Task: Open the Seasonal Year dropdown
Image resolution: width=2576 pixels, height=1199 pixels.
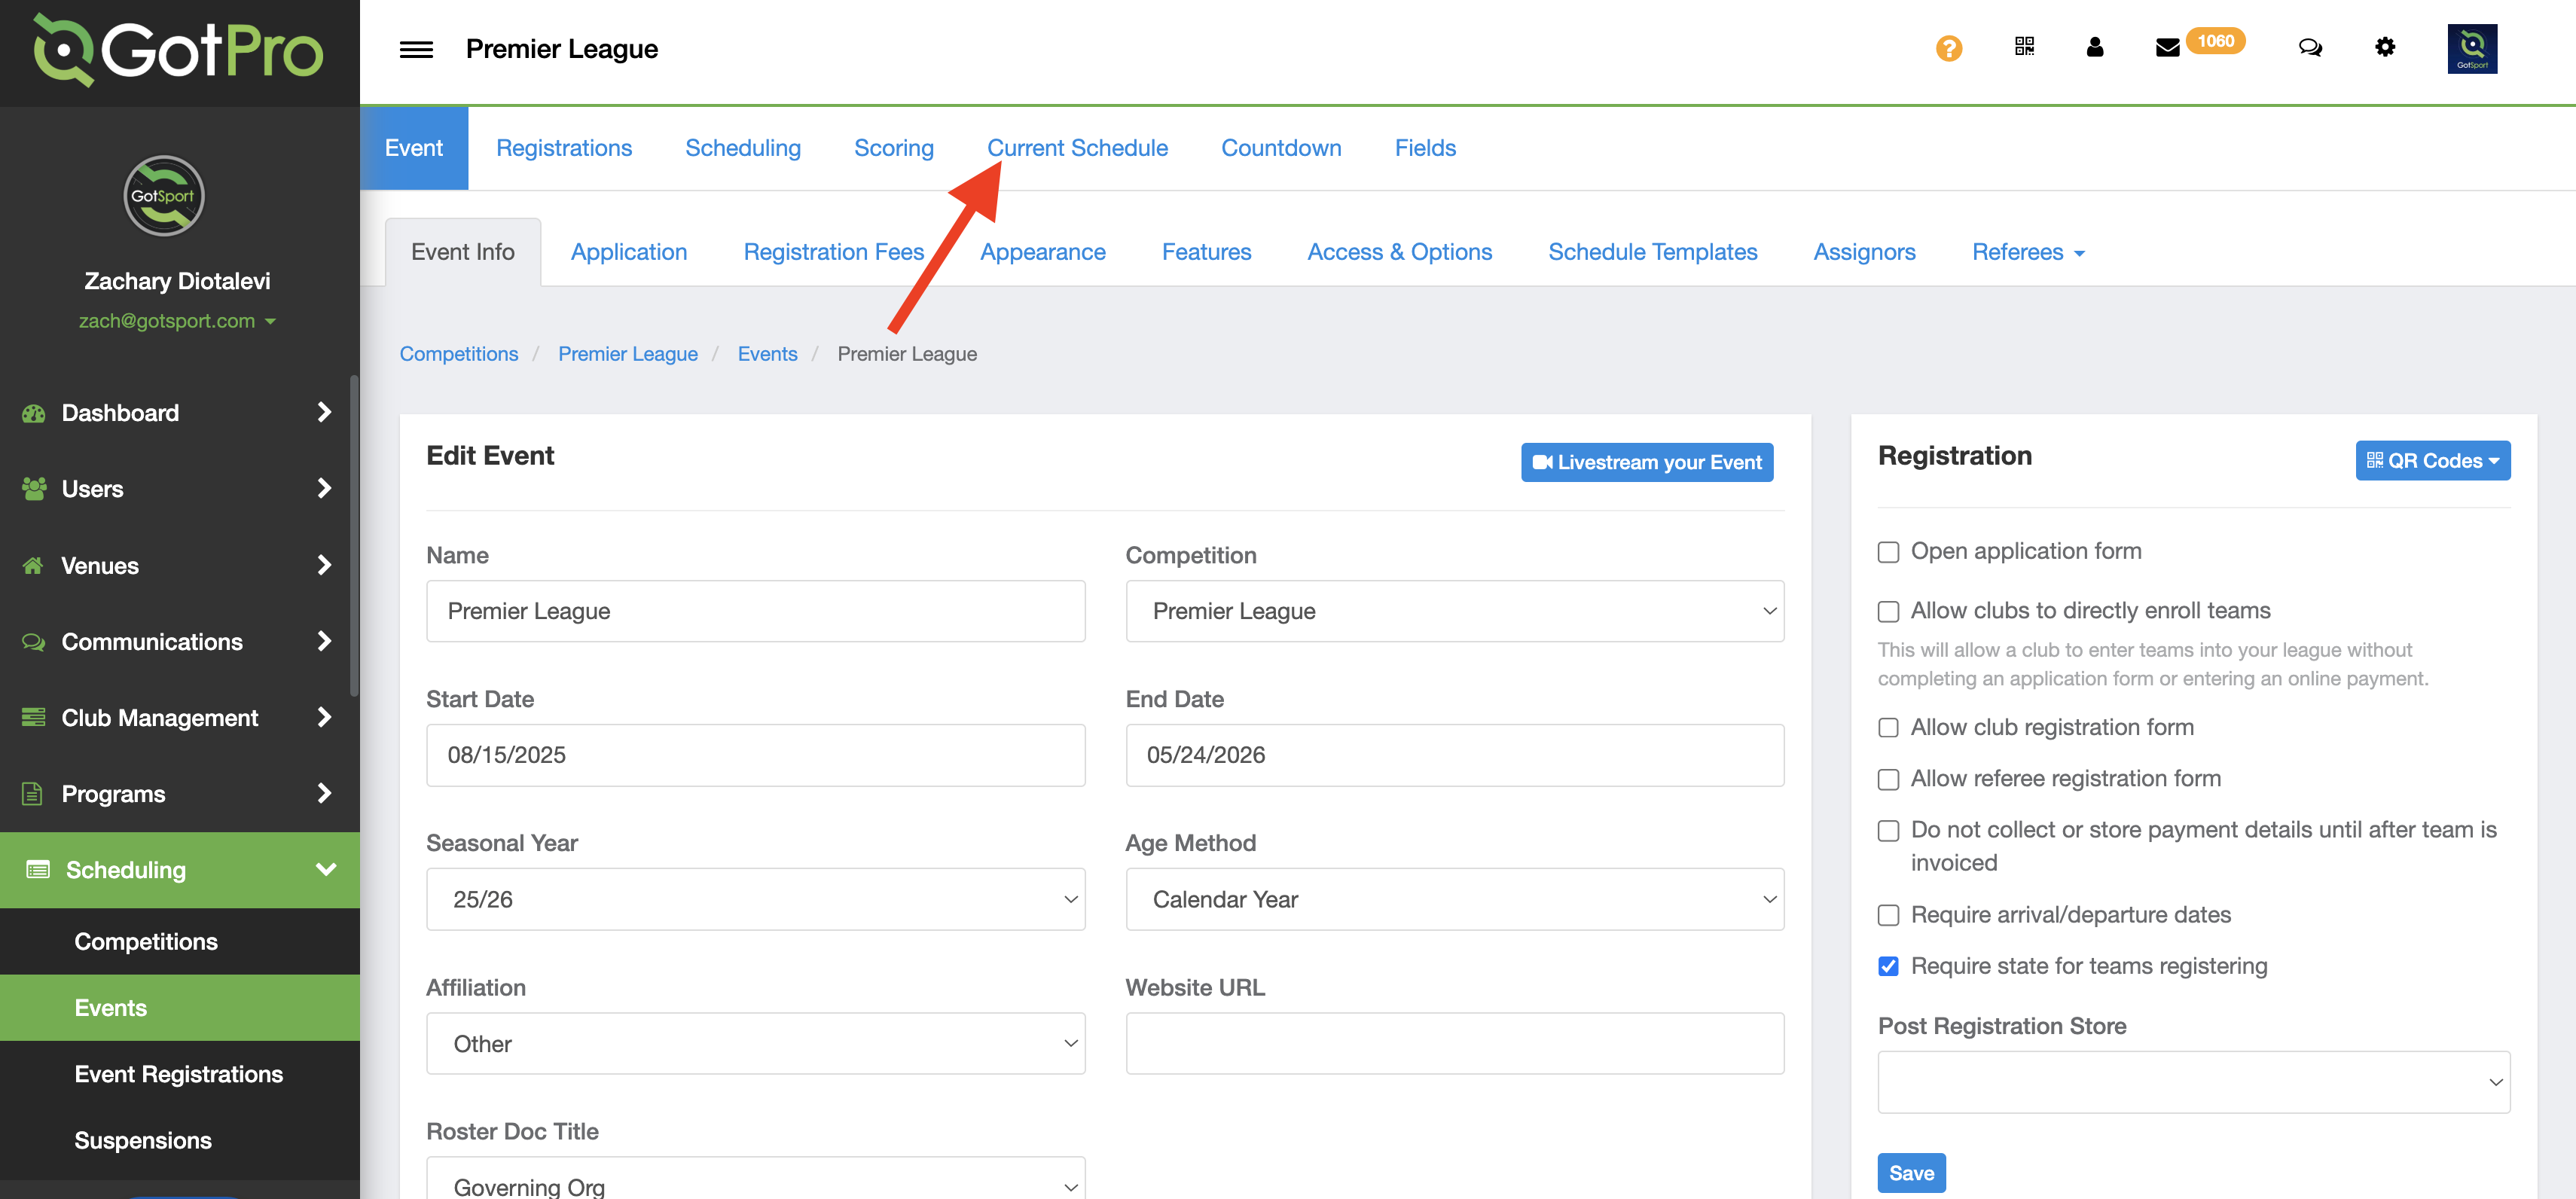Action: click(755, 899)
